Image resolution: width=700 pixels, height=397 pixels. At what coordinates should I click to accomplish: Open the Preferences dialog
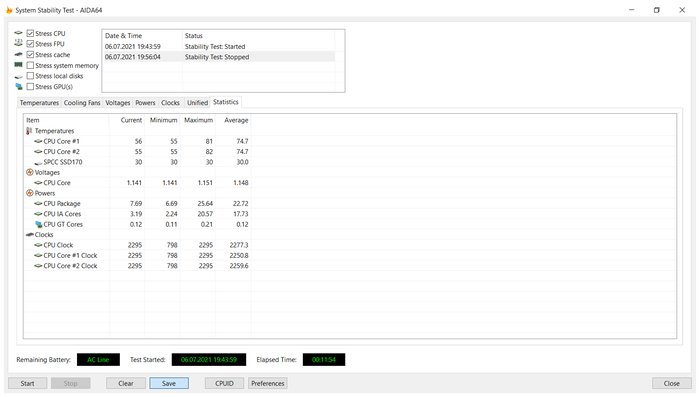coord(268,383)
